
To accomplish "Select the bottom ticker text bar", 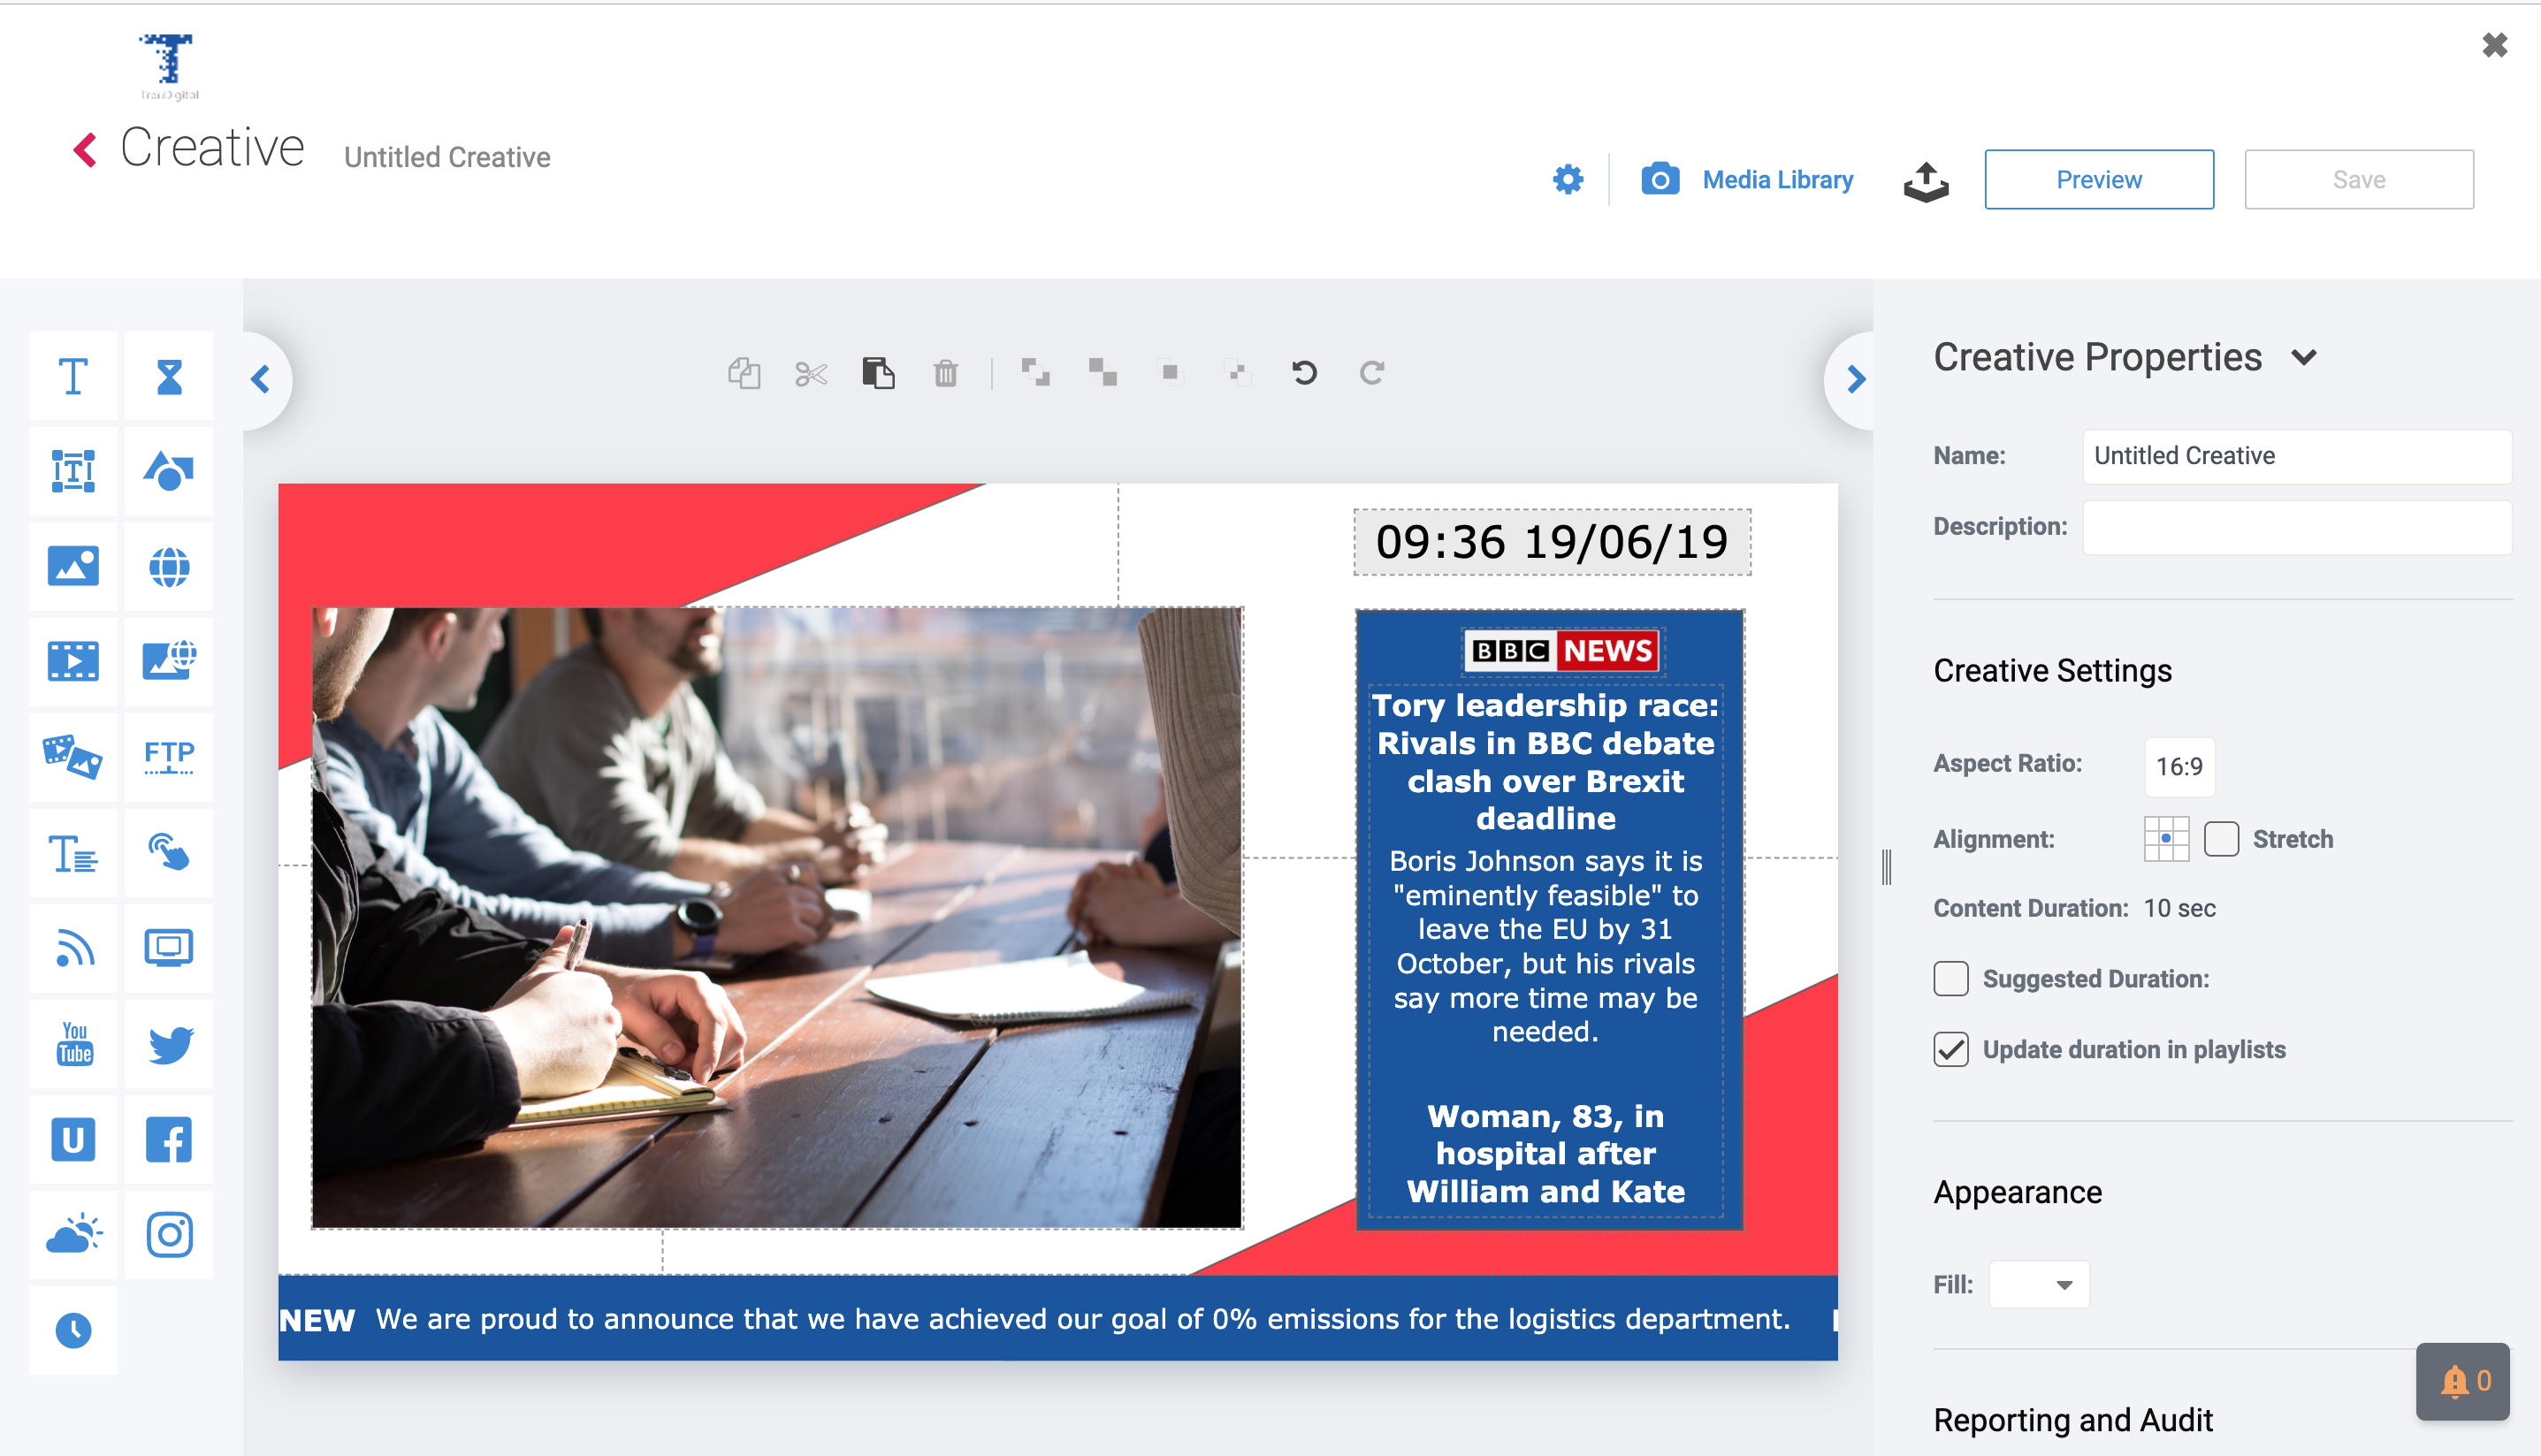I will tap(1057, 1318).
